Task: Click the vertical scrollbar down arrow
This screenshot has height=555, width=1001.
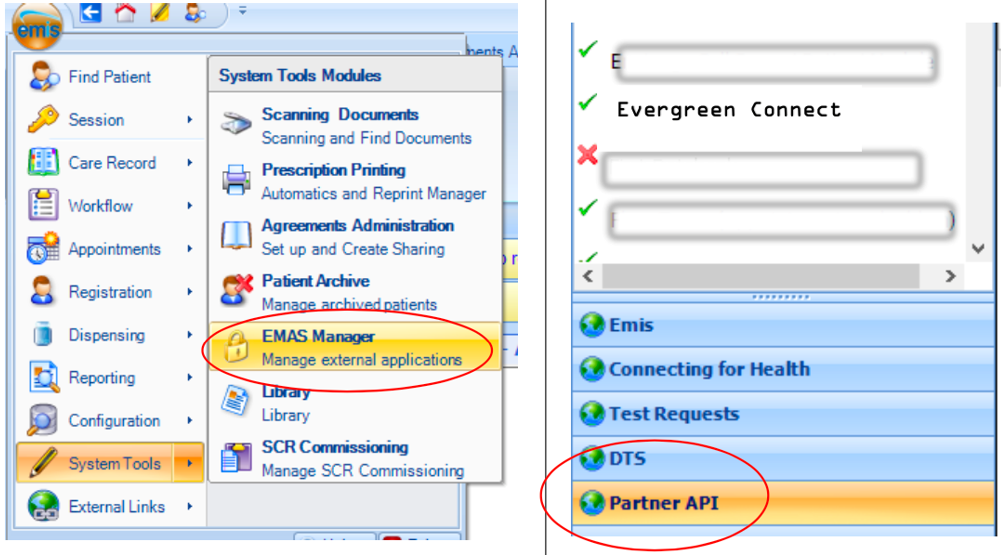Action: click(978, 248)
